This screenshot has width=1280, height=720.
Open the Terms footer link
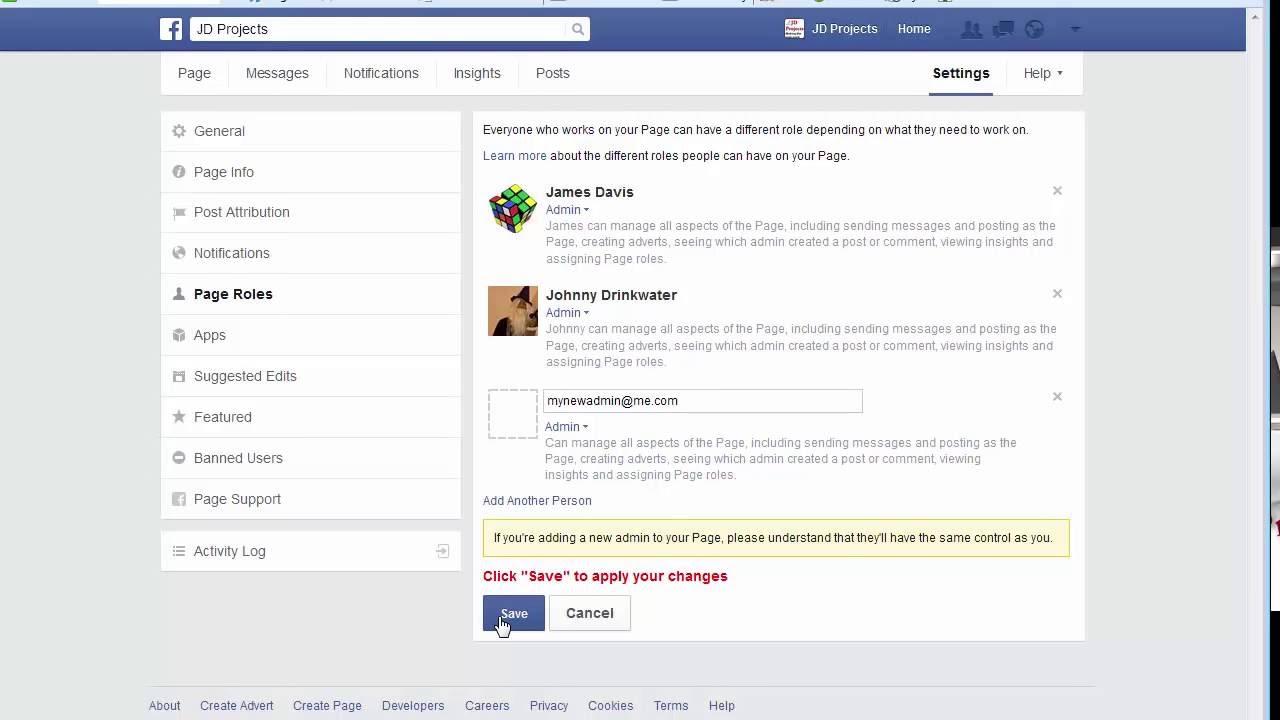coord(671,706)
